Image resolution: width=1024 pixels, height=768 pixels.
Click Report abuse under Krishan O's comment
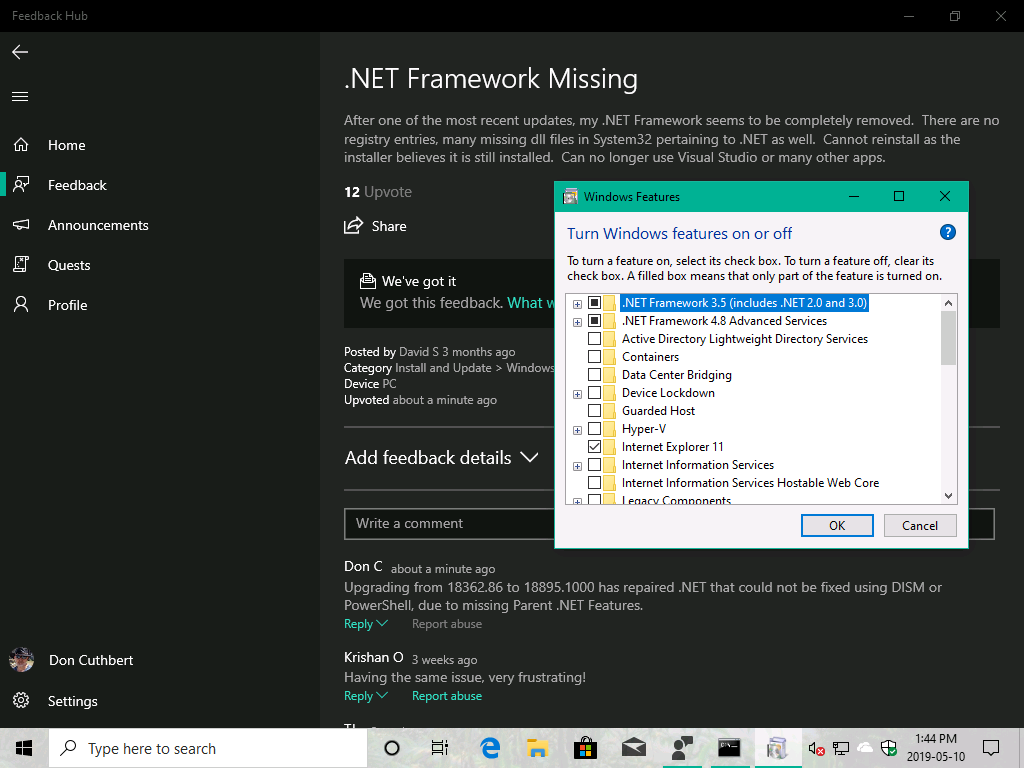(447, 696)
